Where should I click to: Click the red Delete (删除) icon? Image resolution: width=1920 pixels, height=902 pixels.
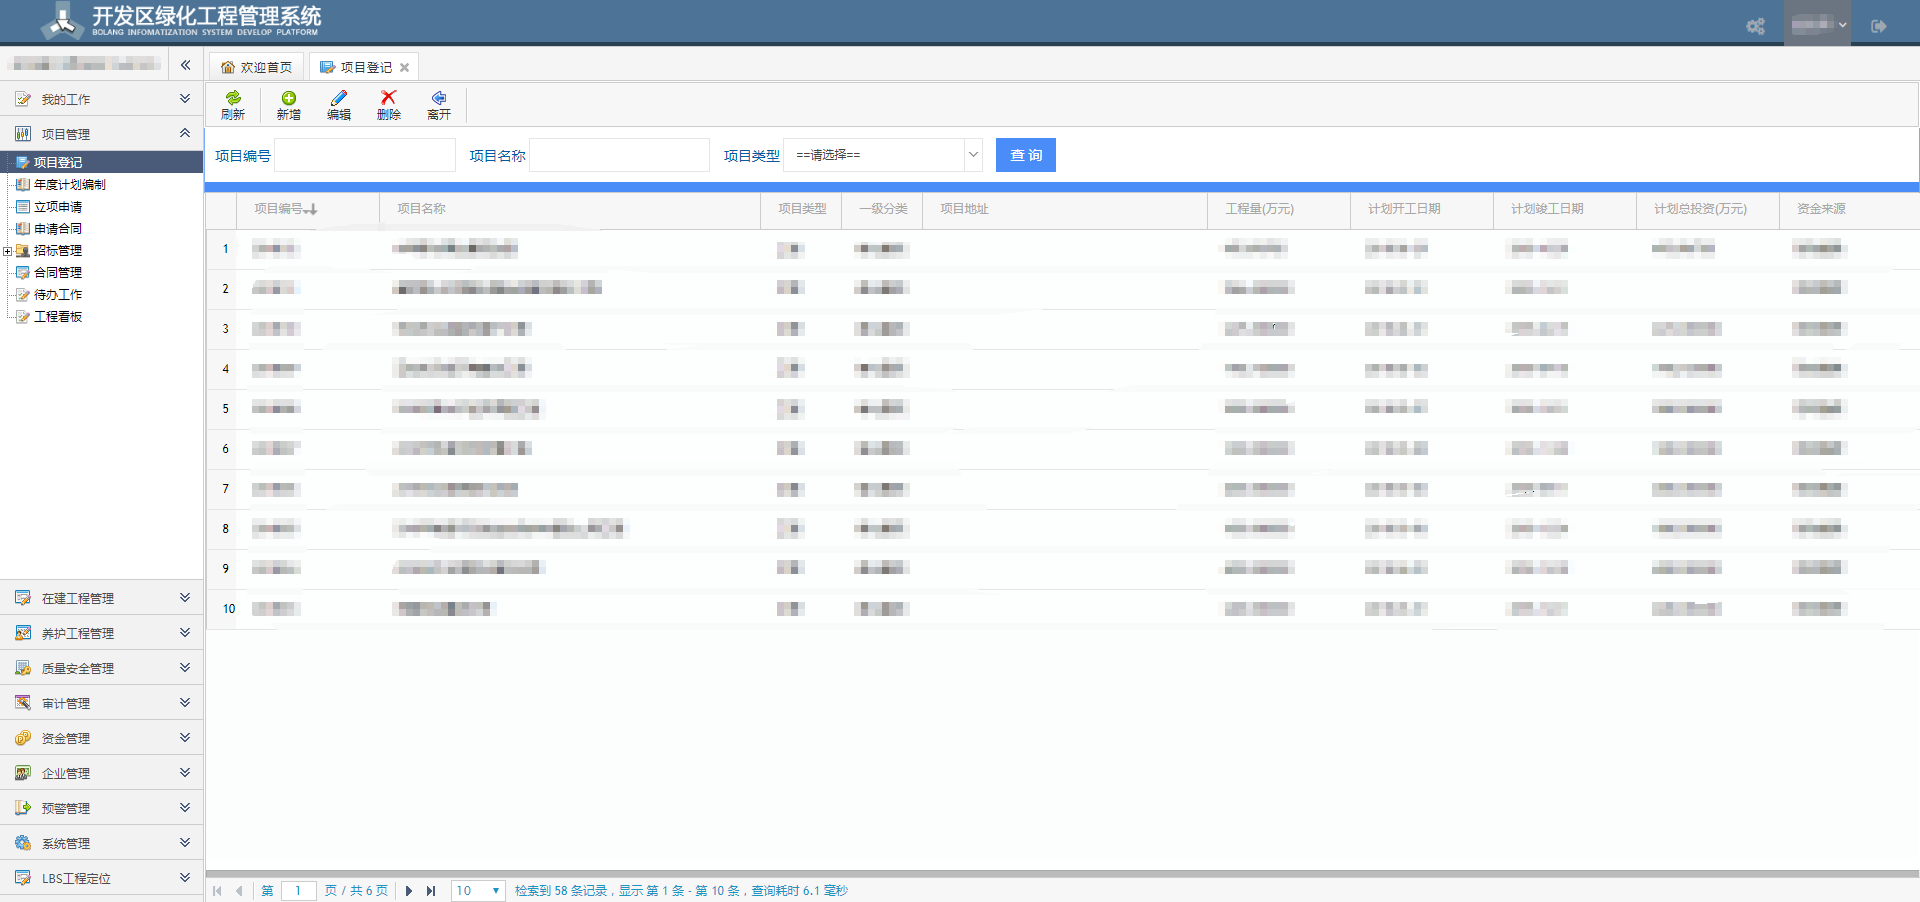(x=388, y=98)
